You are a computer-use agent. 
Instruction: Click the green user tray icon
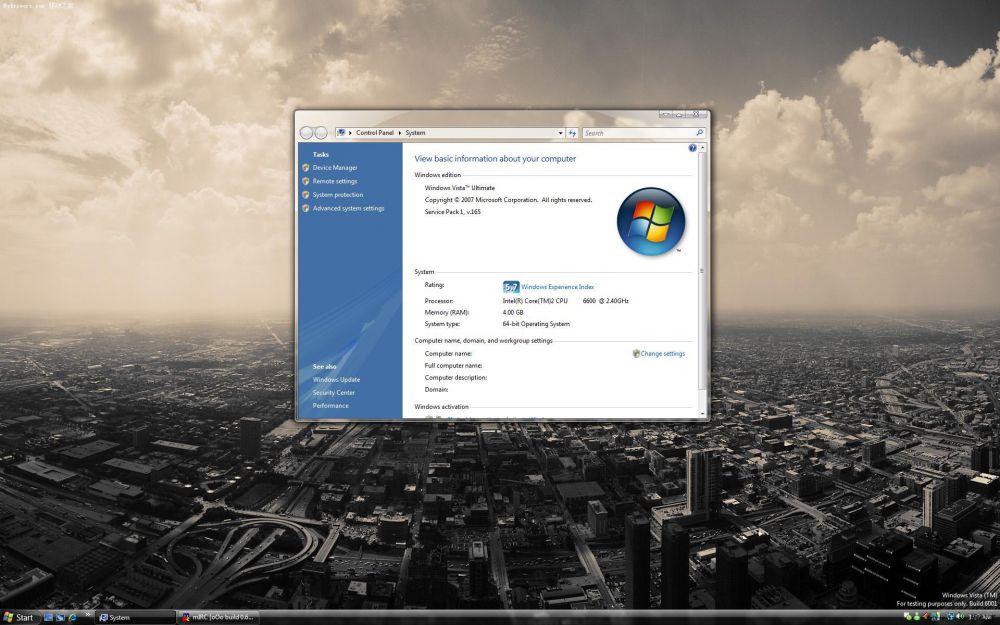pyautogui.click(x=916, y=616)
